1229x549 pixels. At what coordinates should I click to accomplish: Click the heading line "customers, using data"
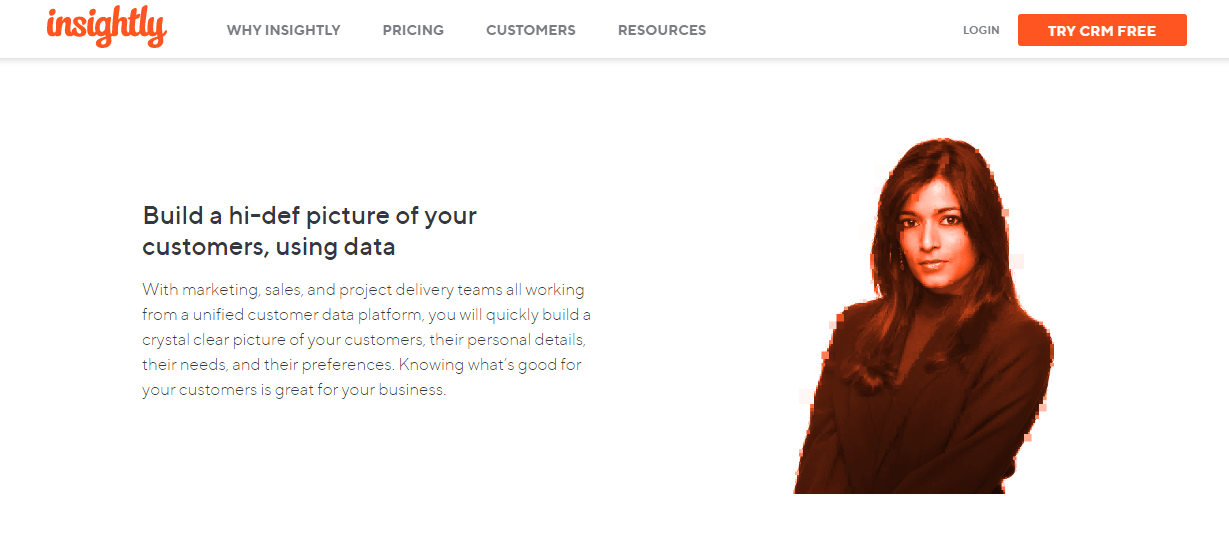[269, 246]
